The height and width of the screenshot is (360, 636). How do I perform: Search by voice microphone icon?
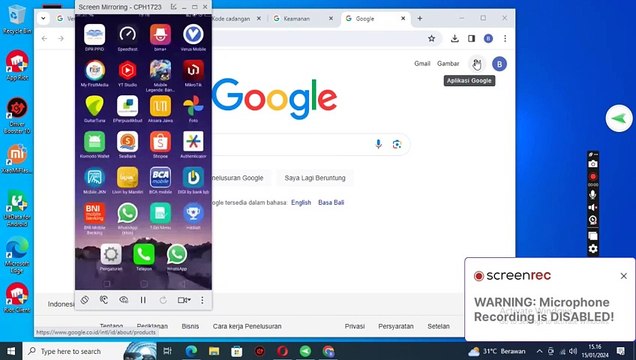coord(378,144)
